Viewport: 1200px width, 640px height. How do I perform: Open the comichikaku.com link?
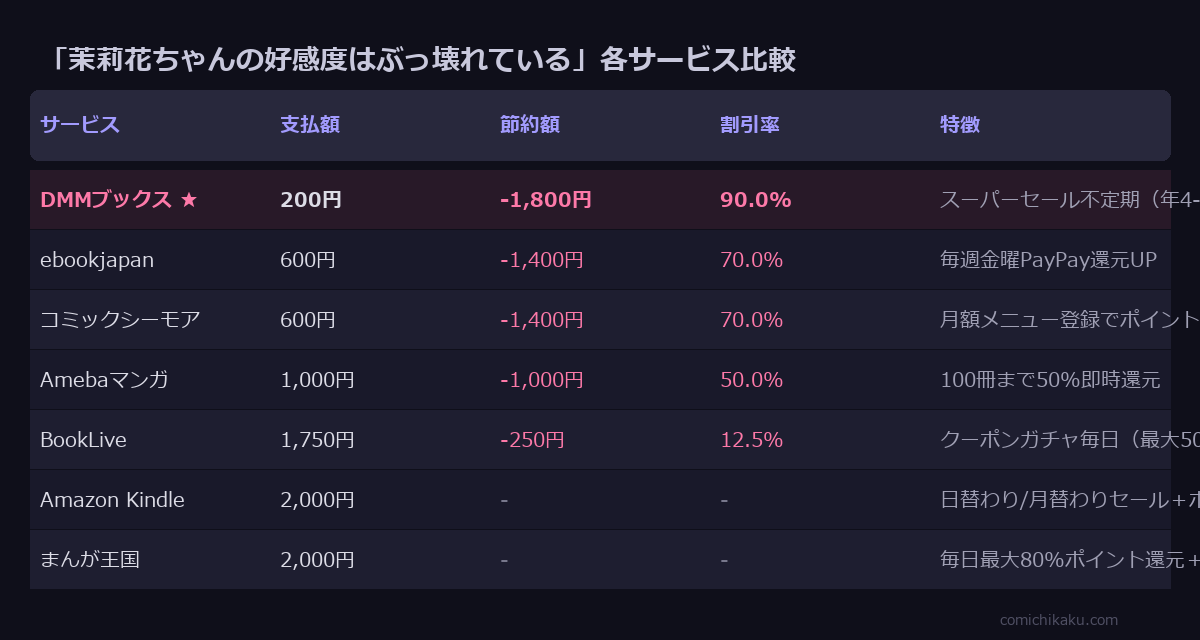click(x=1059, y=620)
